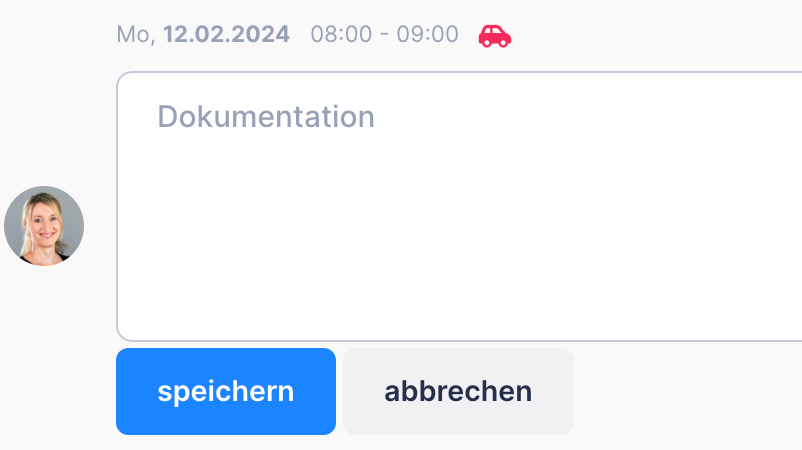The width and height of the screenshot is (802, 450).
Task: Click the Dokumentation placeholder text
Action: pos(266,117)
